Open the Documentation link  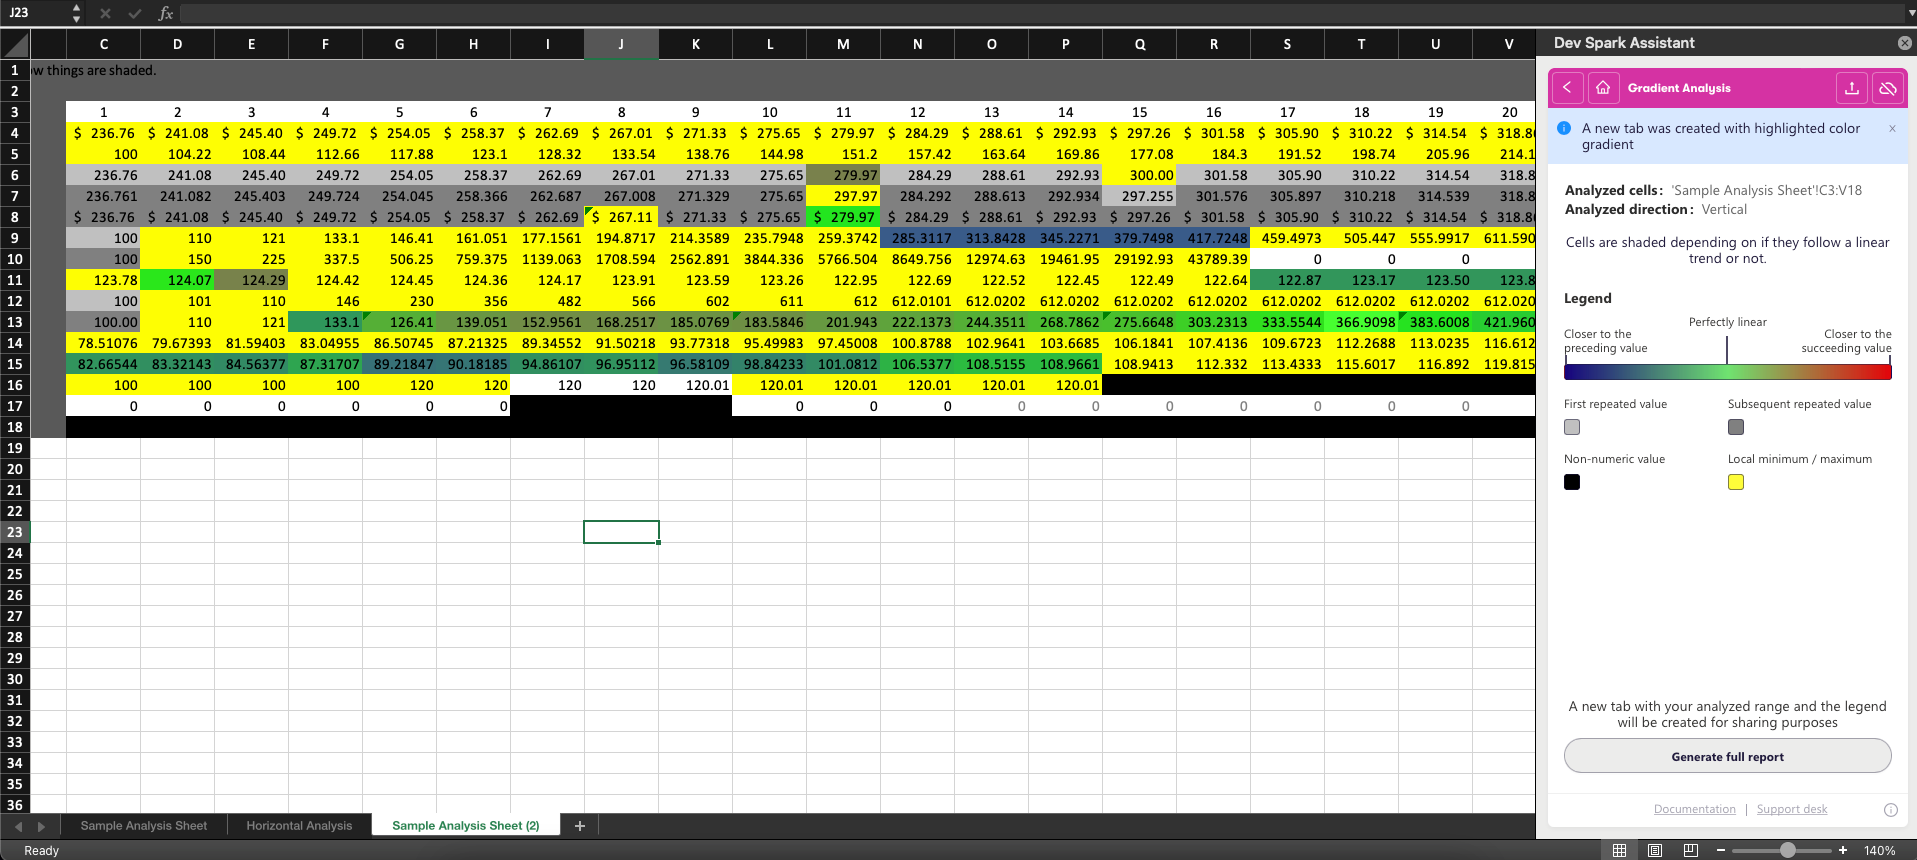[x=1694, y=810]
